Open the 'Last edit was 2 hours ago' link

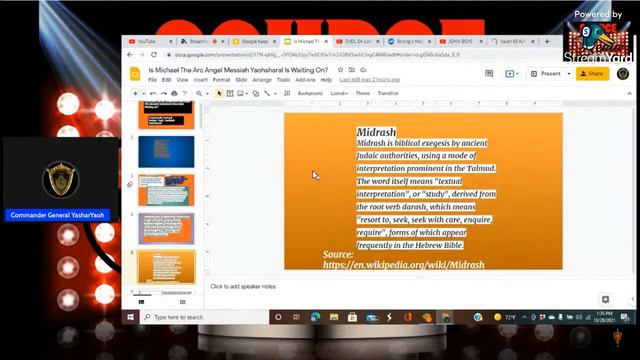[x=369, y=80]
